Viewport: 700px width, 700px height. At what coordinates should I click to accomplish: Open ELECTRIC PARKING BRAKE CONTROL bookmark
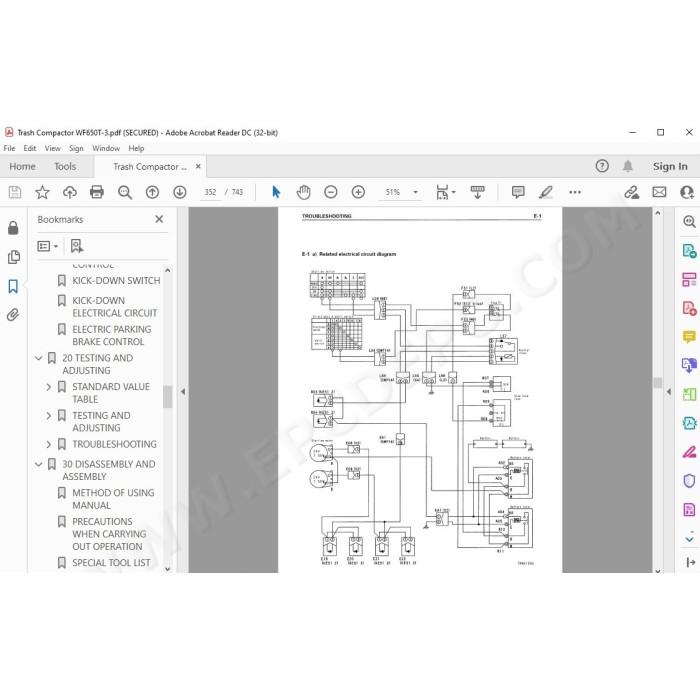[x=112, y=336]
